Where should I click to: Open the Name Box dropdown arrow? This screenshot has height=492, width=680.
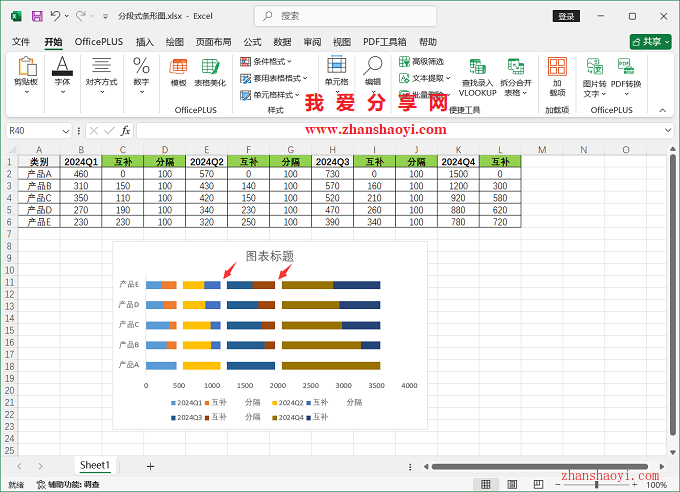[x=66, y=130]
